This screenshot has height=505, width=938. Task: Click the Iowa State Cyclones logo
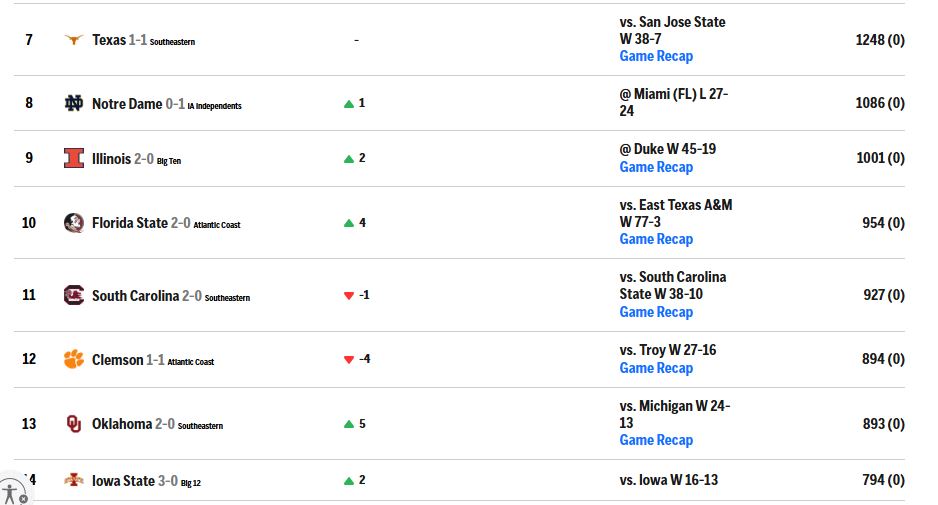click(x=74, y=480)
